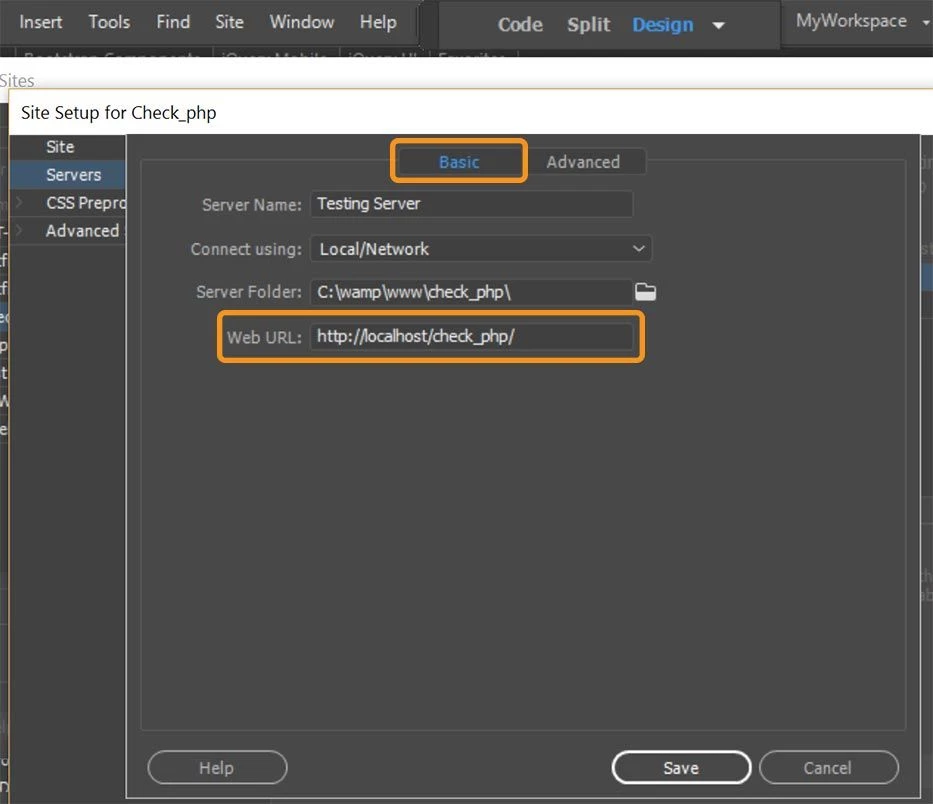Open the view mode dropdown arrow beside Design
The height and width of the screenshot is (804, 933).
718,25
